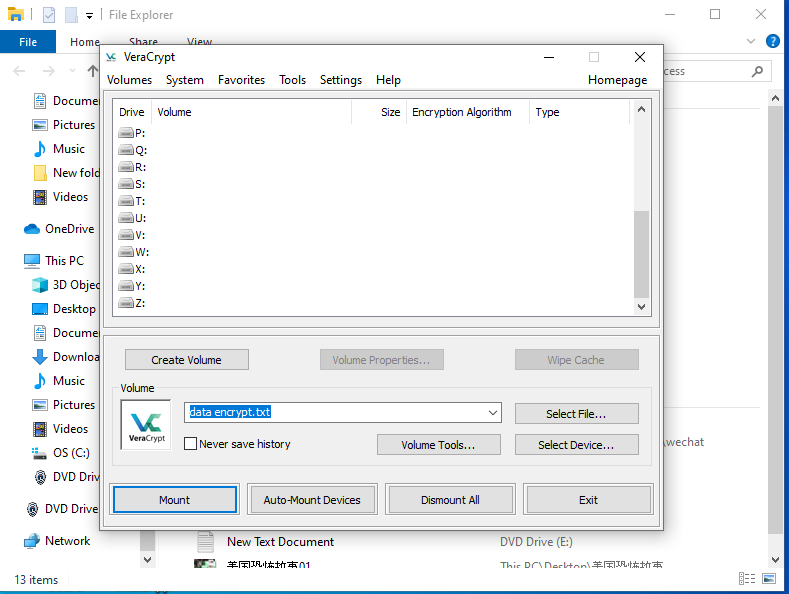Open VeraCrypt Help menu
Image resolution: width=789 pixels, height=594 pixels.
[x=388, y=80]
